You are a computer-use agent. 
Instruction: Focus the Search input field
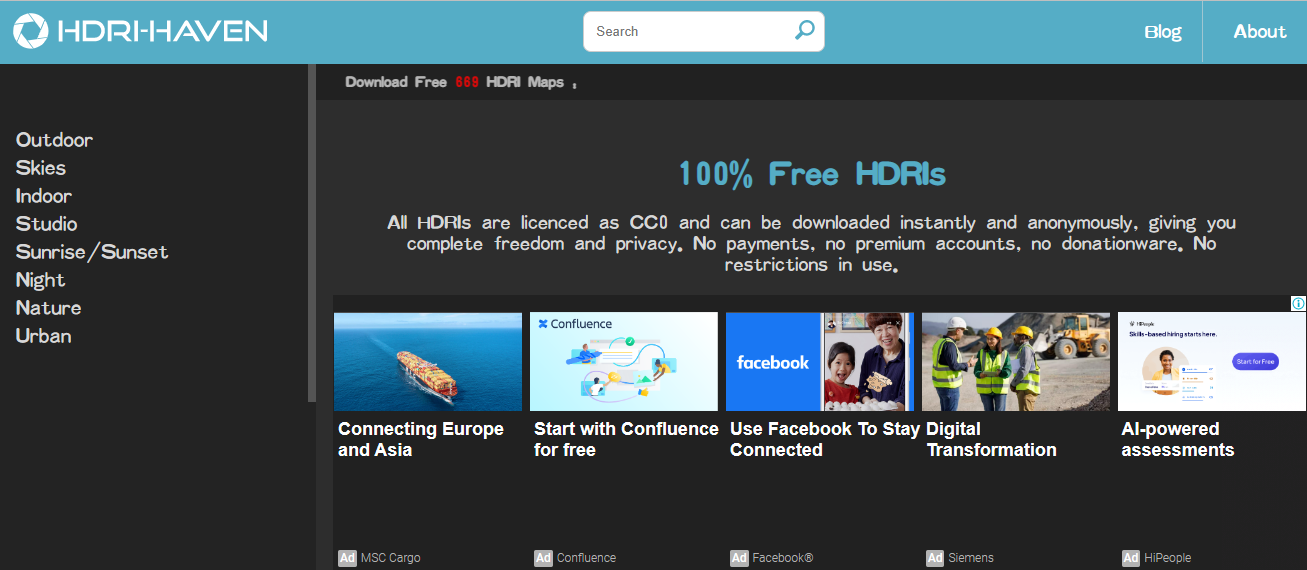[x=690, y=31]
